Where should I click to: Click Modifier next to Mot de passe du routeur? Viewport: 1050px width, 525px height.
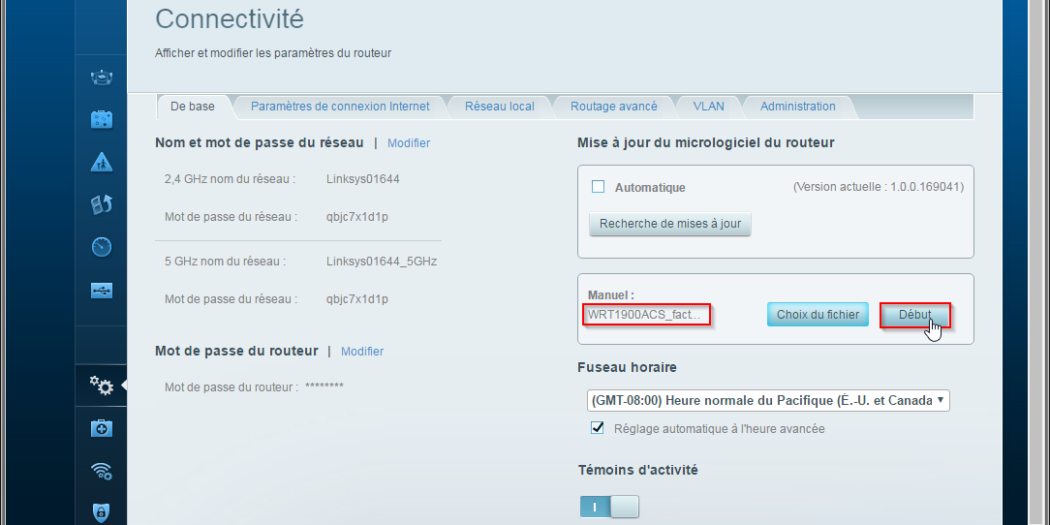(x=362, y=351)
